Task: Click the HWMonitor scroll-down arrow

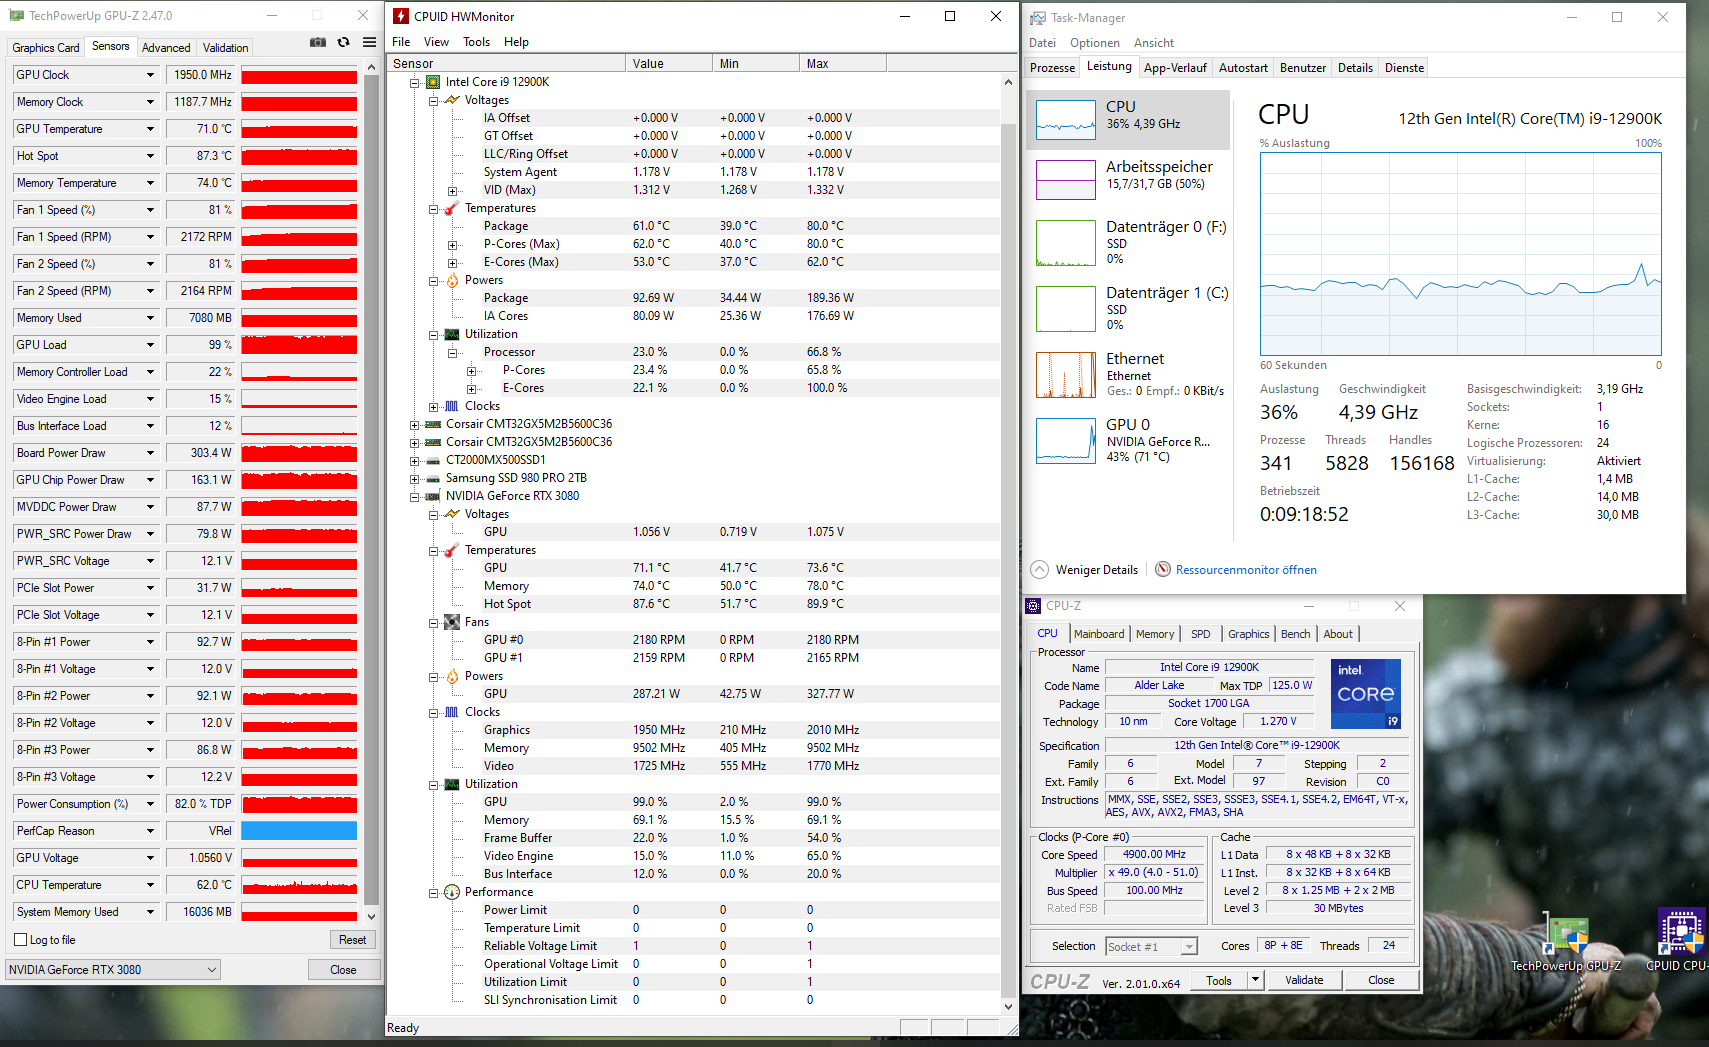Action: click(x=1008, y=1007)
